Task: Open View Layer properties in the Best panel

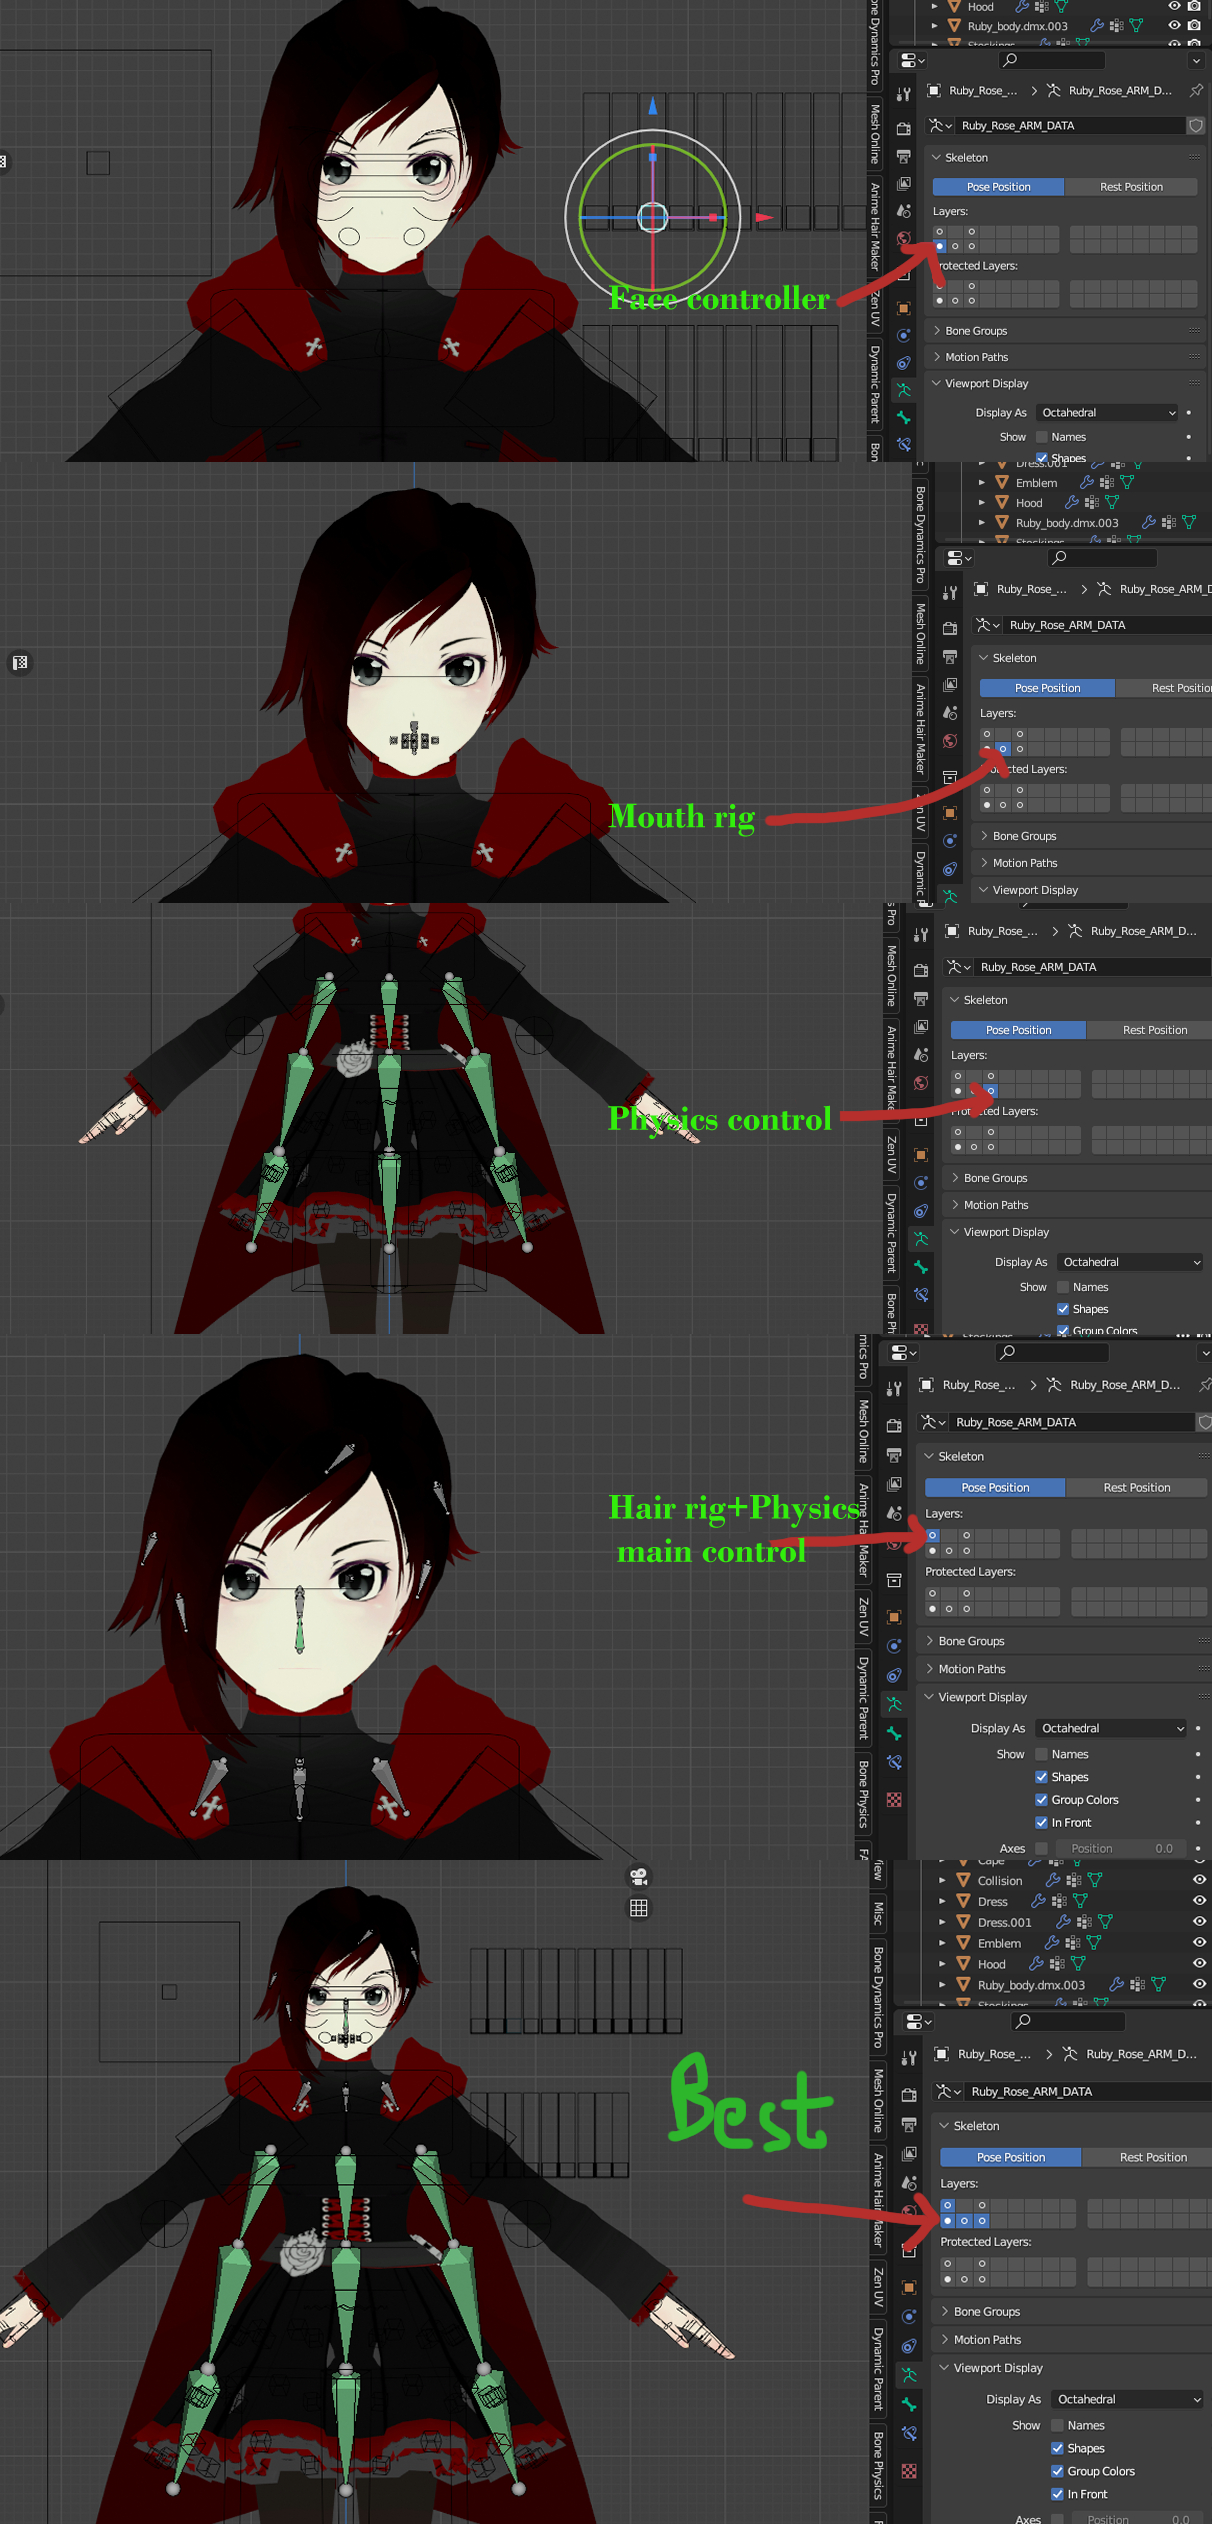Action: click(909, 2153)
